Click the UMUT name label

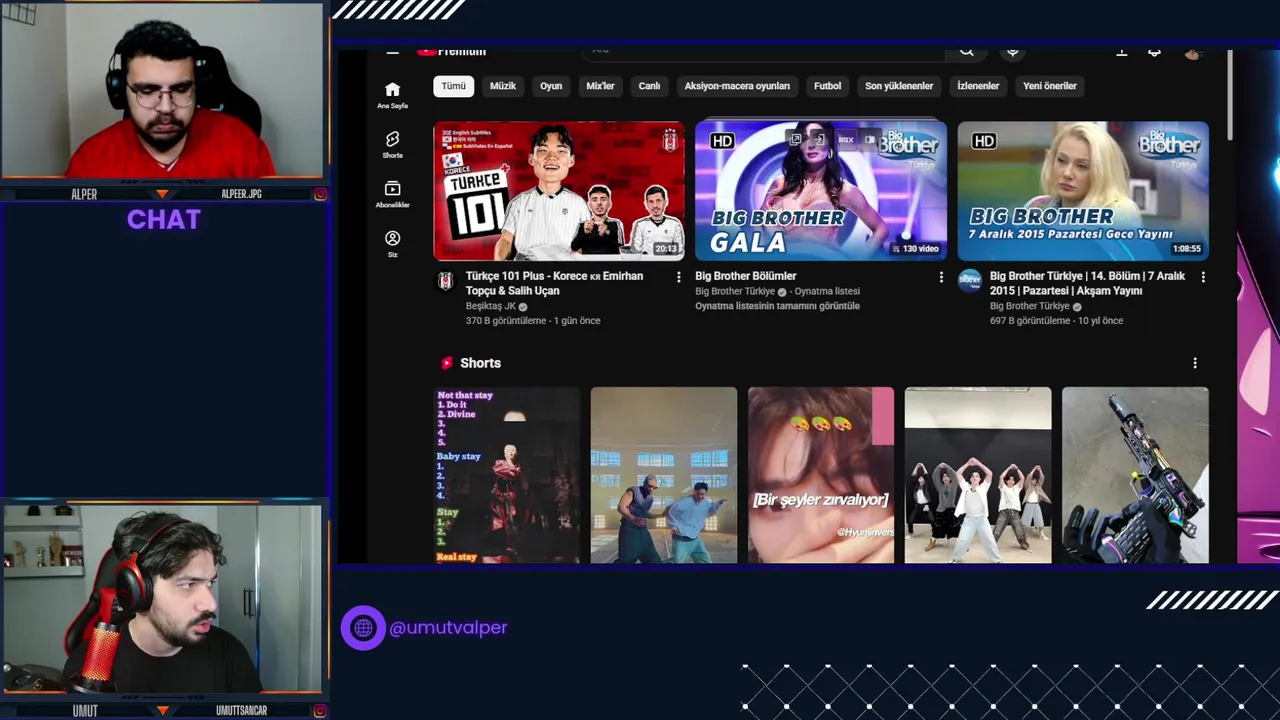85,711
